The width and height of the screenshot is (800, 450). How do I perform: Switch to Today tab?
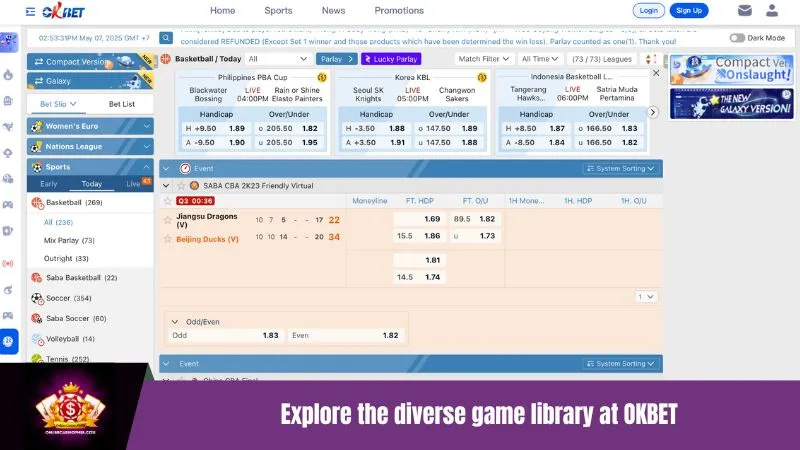(92, 184)
